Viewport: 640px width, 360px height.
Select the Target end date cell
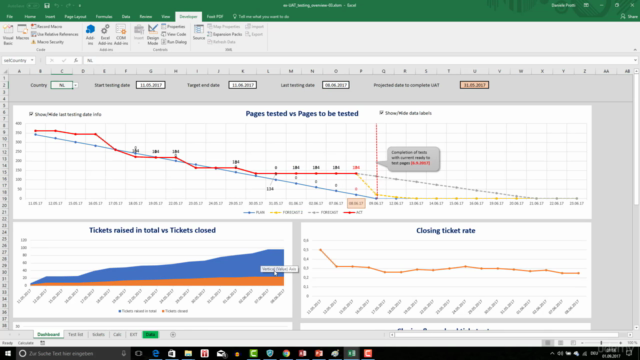[242, 85]
